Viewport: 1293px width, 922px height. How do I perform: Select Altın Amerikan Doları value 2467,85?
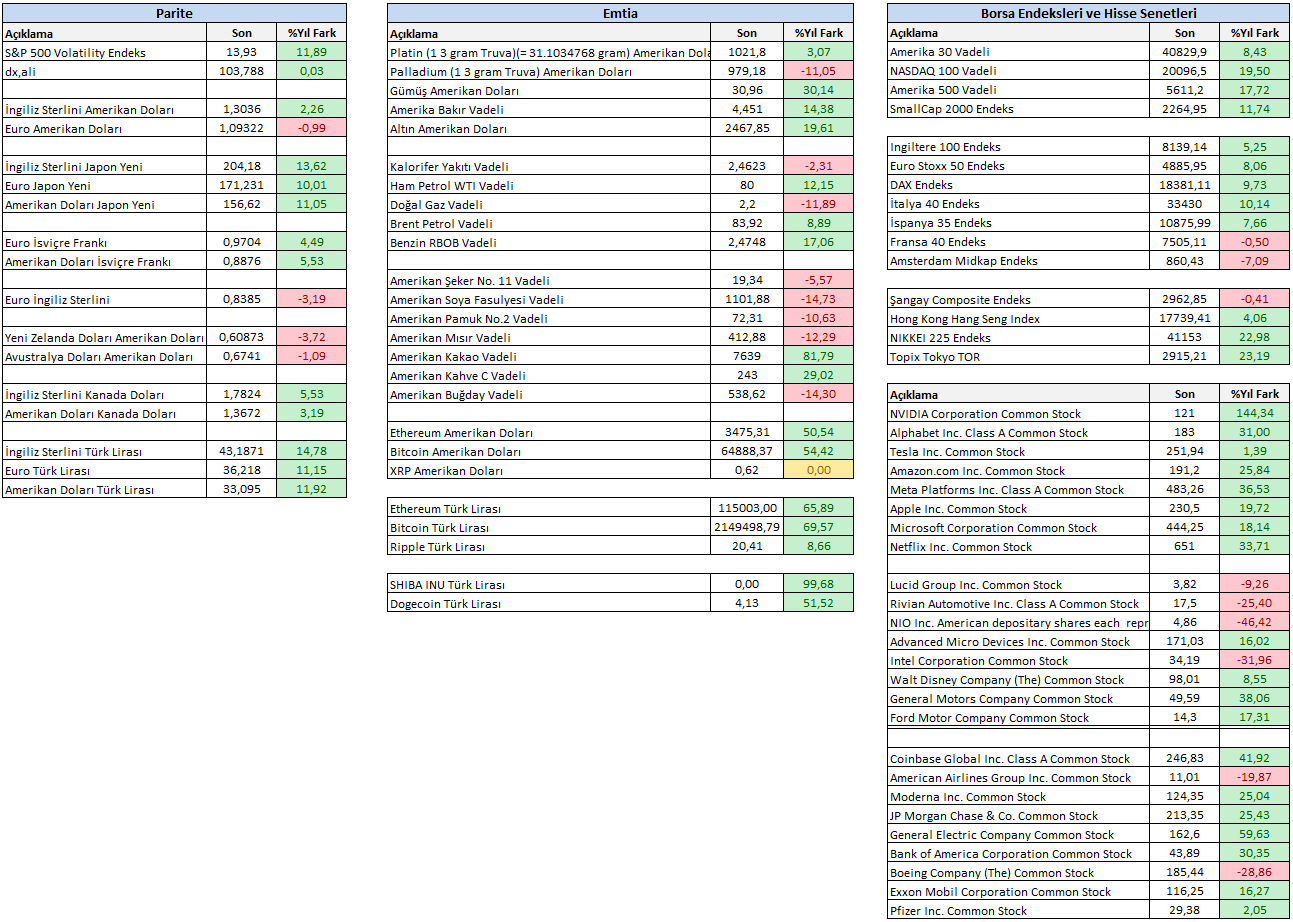(x=747, y=128)
